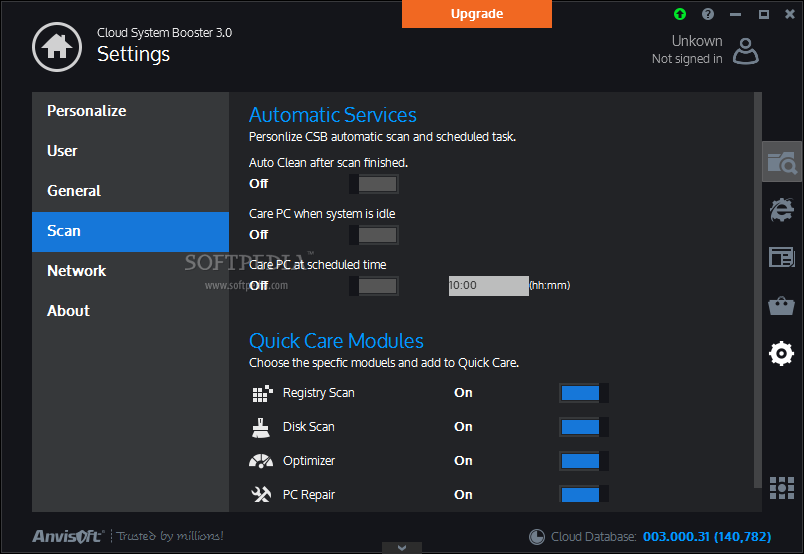Click the user account profile icon
Viewport: 804px width, 554px height.
click(746, 50)
